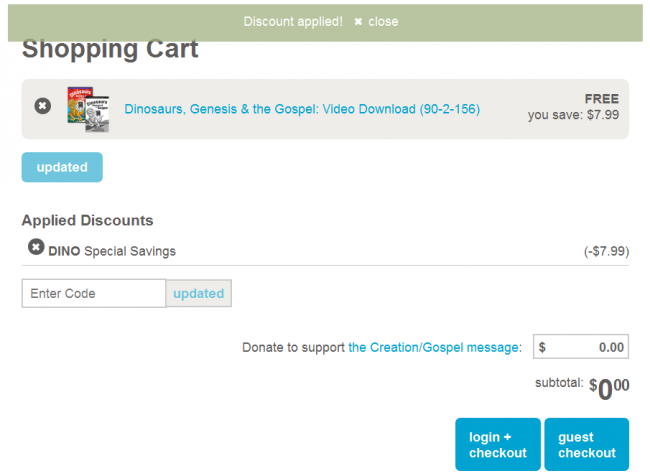This screenshot has height=476, width=650.
Task: Dismiss the Discount applied banner
Action: coord(375,21)
